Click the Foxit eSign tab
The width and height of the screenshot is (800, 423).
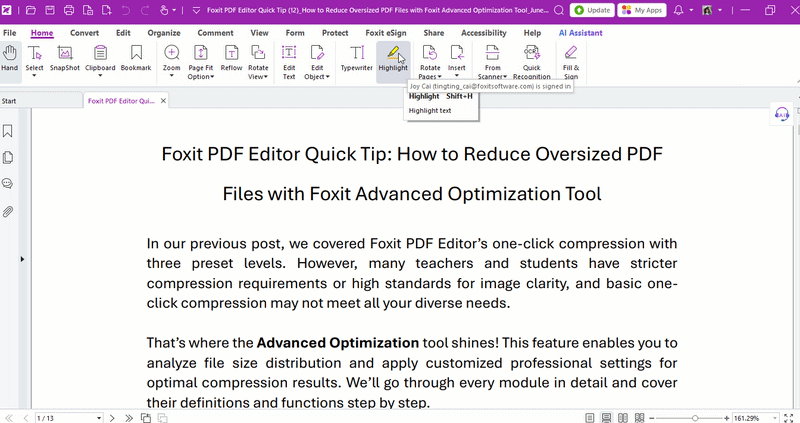386,33
